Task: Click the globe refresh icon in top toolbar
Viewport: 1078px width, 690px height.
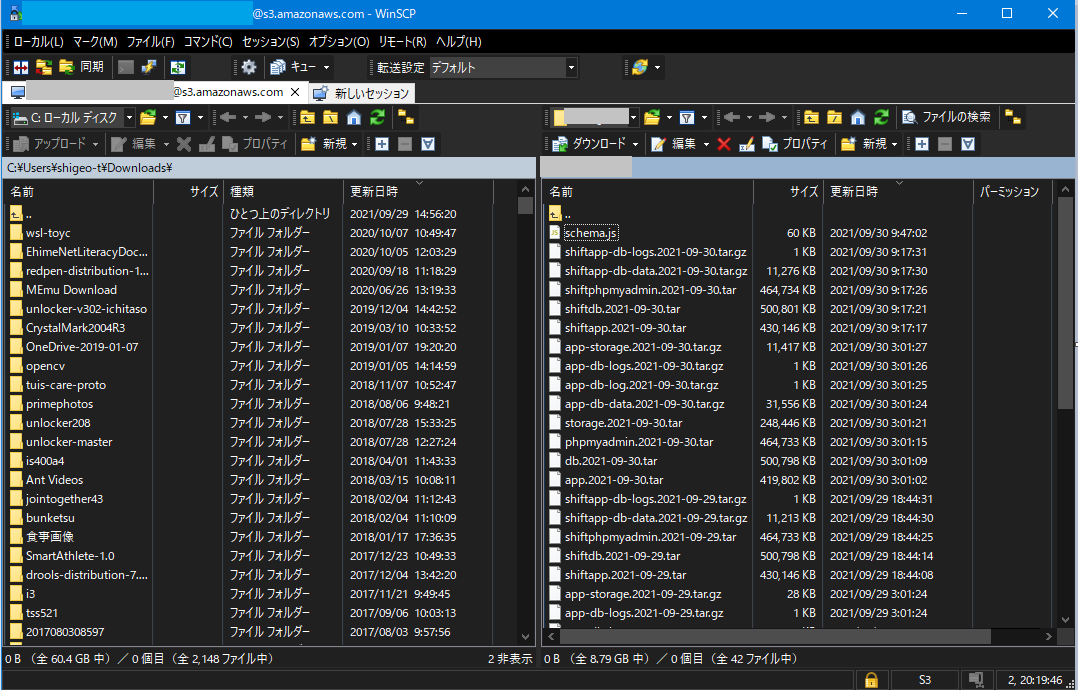Action: (639, 67)
